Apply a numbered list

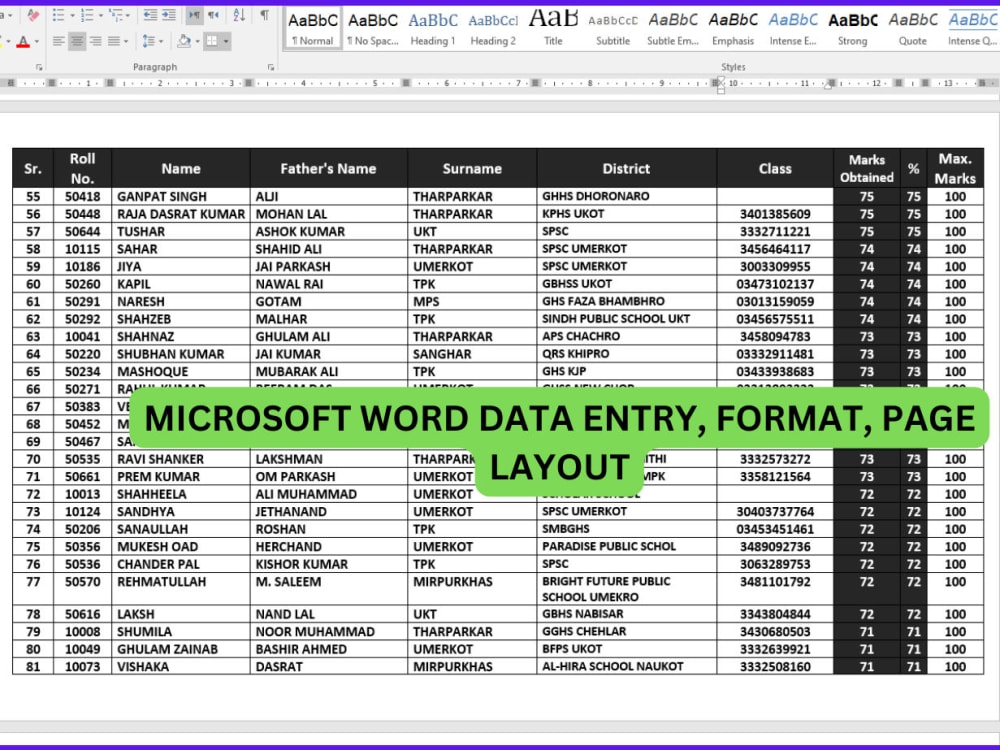click(87, 15)
